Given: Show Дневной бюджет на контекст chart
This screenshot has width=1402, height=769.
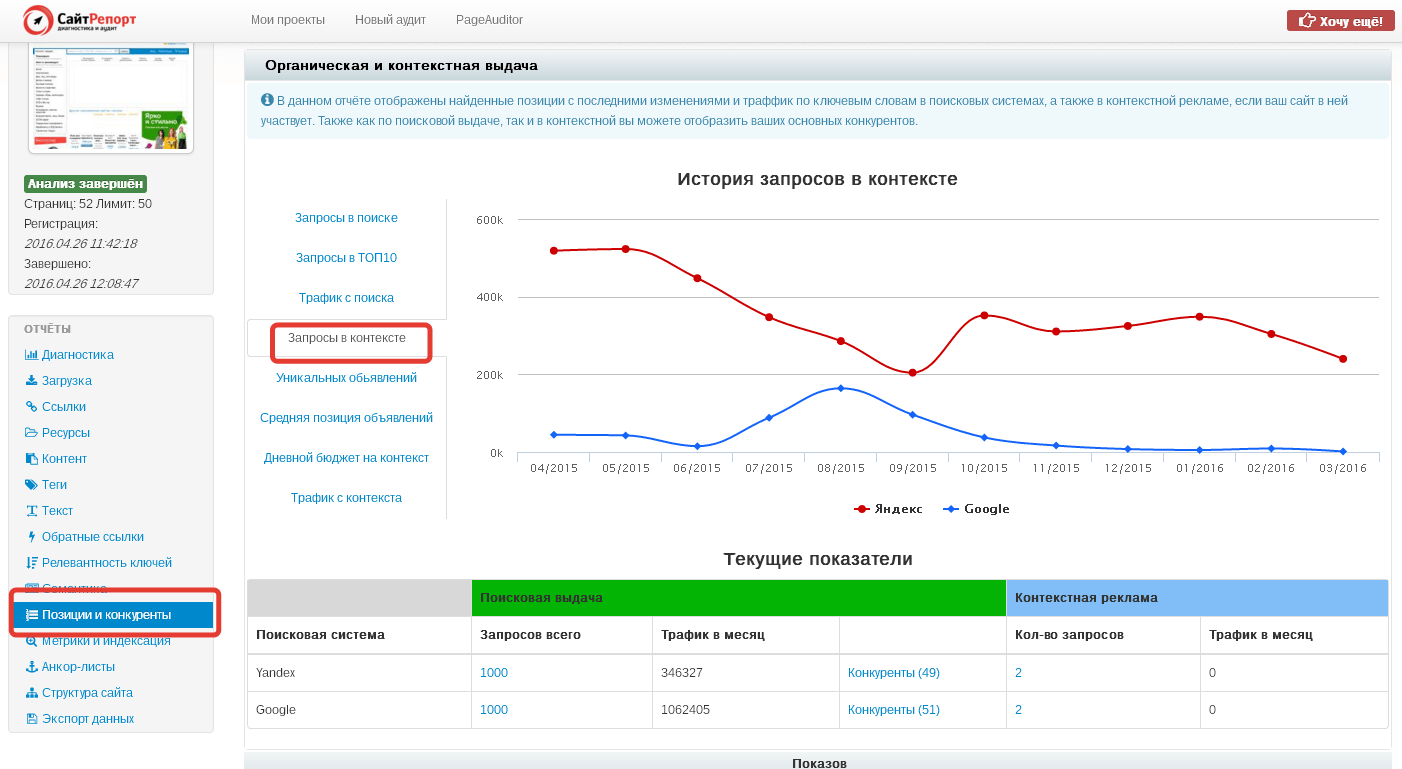Looking at the screenshot, I should pos(346,458).
